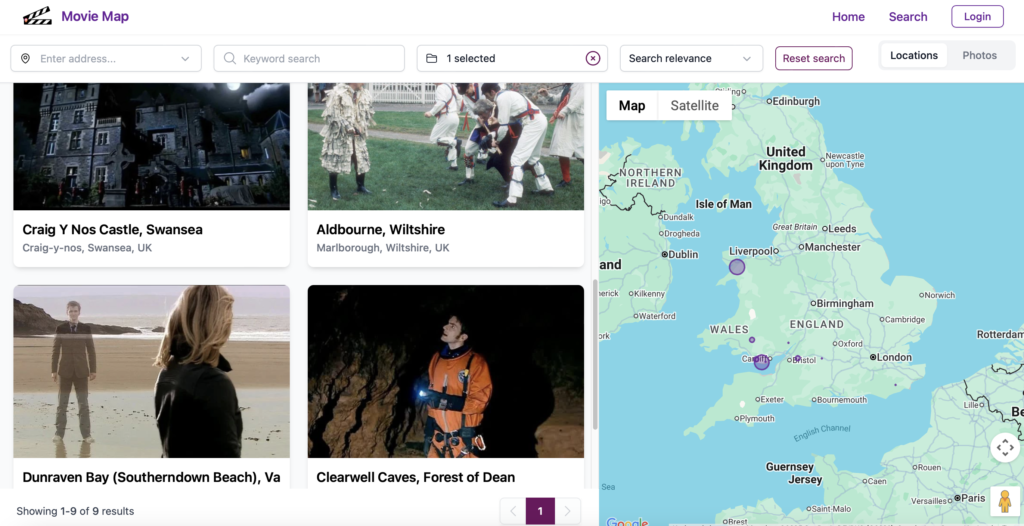Click the magnifier icon in keyword search

coord(230,59)
